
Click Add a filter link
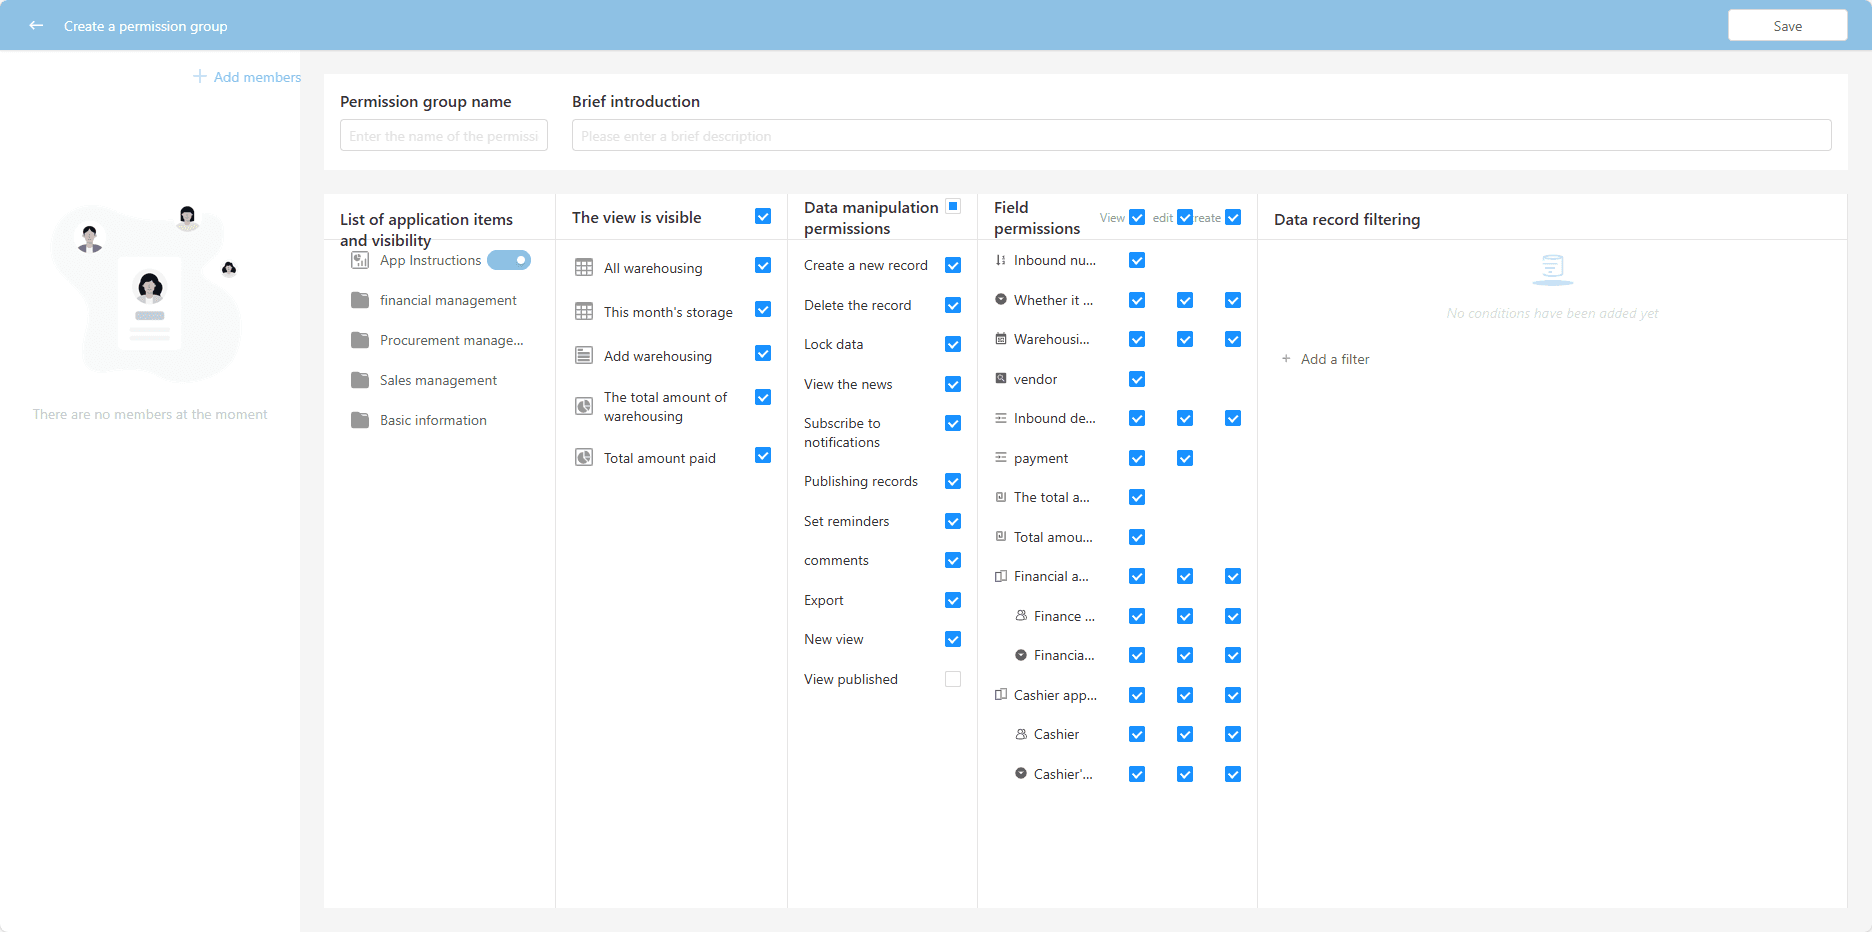click(x=1334, y=359)
